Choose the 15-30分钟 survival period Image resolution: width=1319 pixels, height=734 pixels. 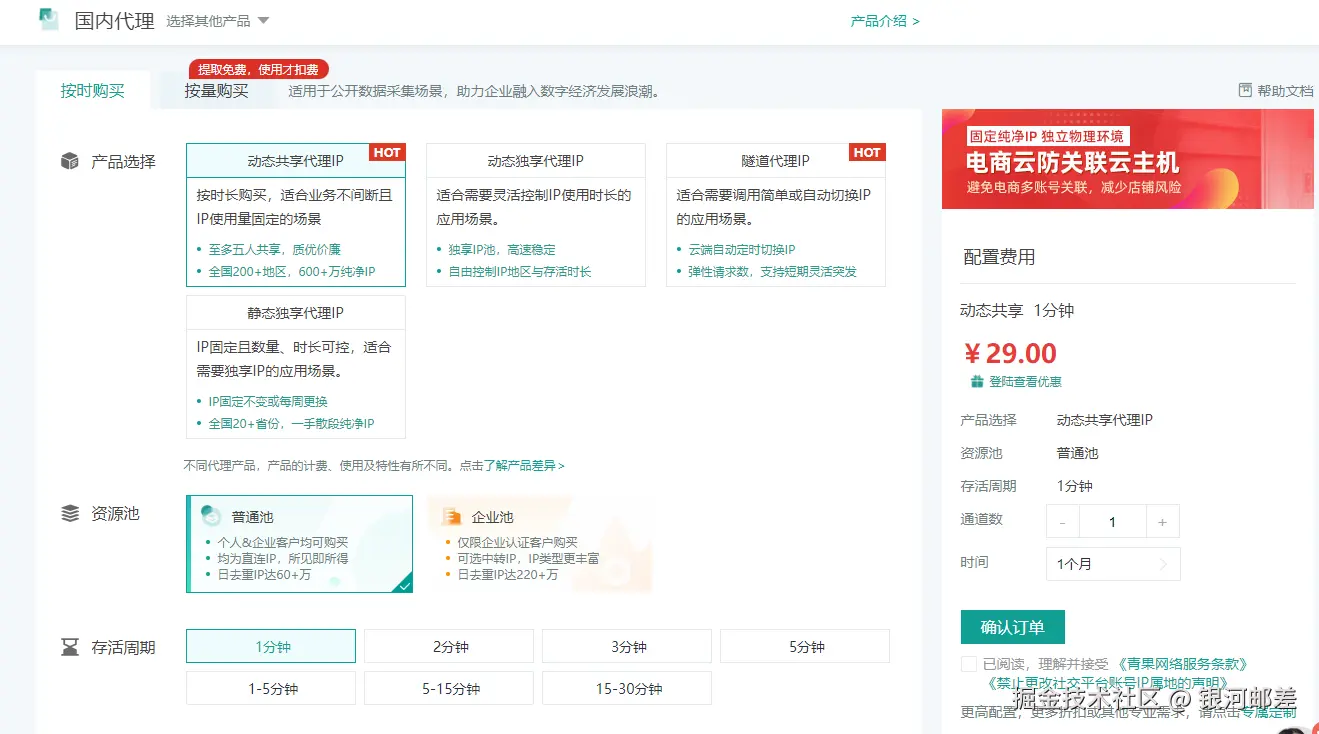pos(627,688)
